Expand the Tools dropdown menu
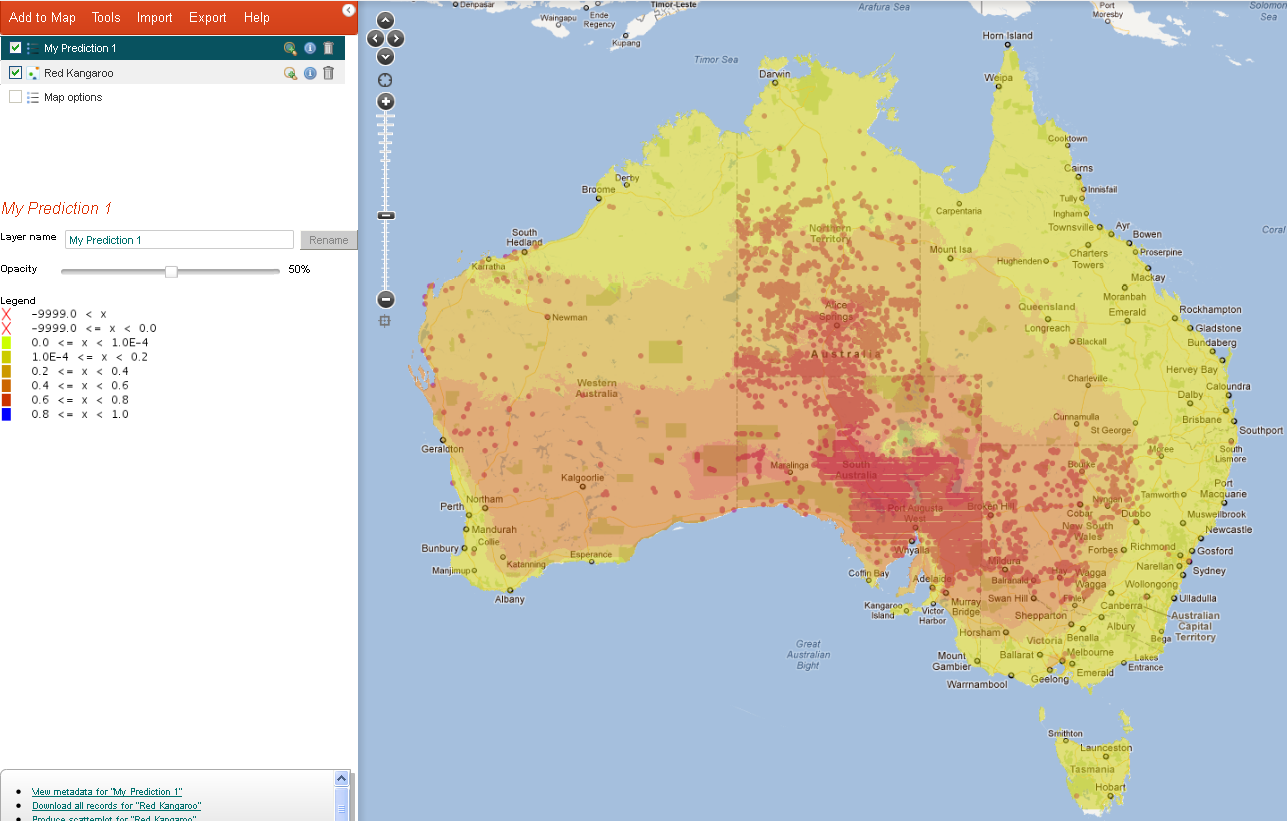Image resolution: width=1287 pixels, height=821 pixels. (106, 17)
